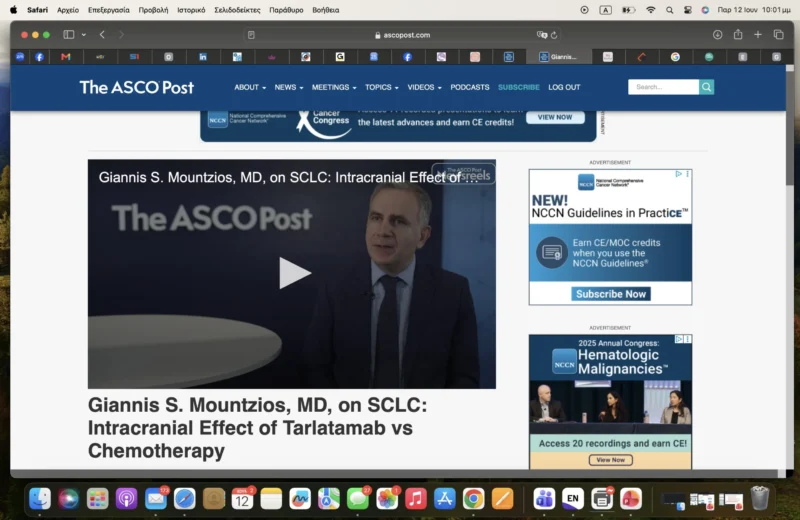Toggle Safari sidebar button
This screenshot has height=520, width=800.
(x=68, y=35)
